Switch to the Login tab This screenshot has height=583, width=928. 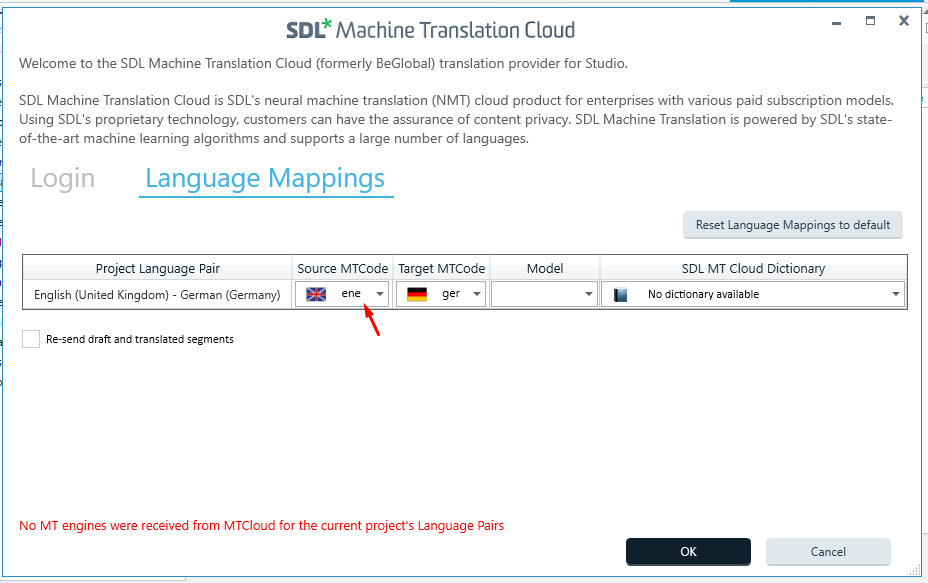[63, 178]
